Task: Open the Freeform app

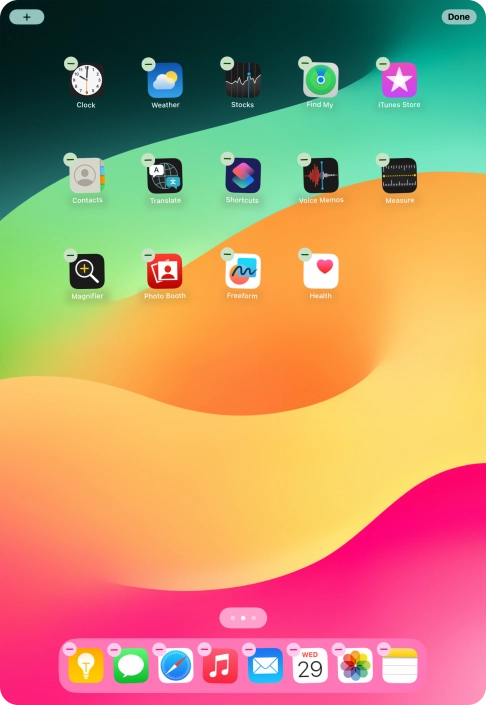Action: click(243, 272)
